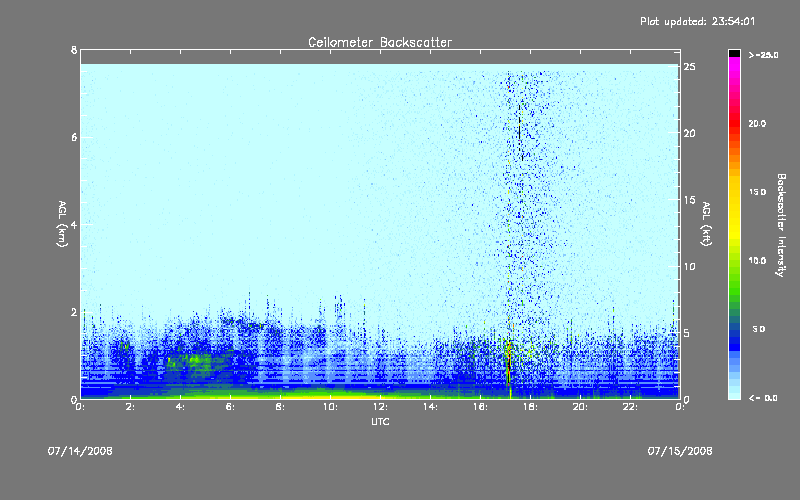
Task: Click the '20' kft tick label on right axis
Action: coord(690,133)
